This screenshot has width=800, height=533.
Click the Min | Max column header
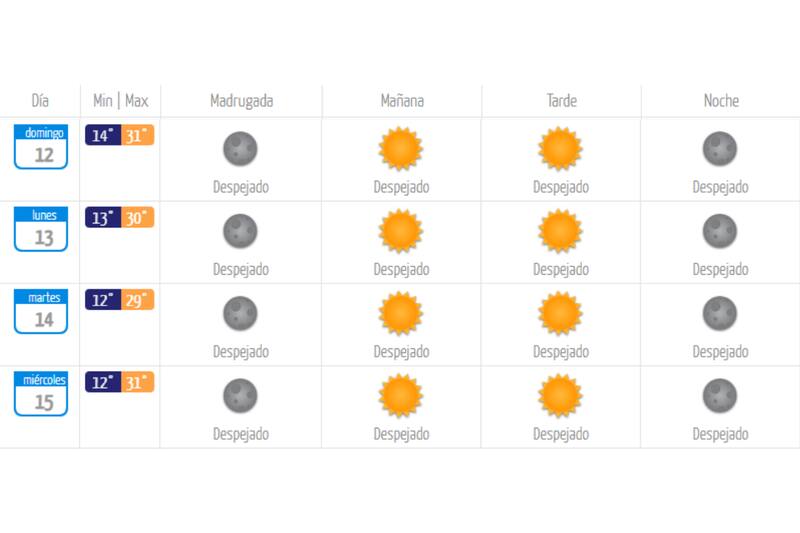[x=120, y=101]
